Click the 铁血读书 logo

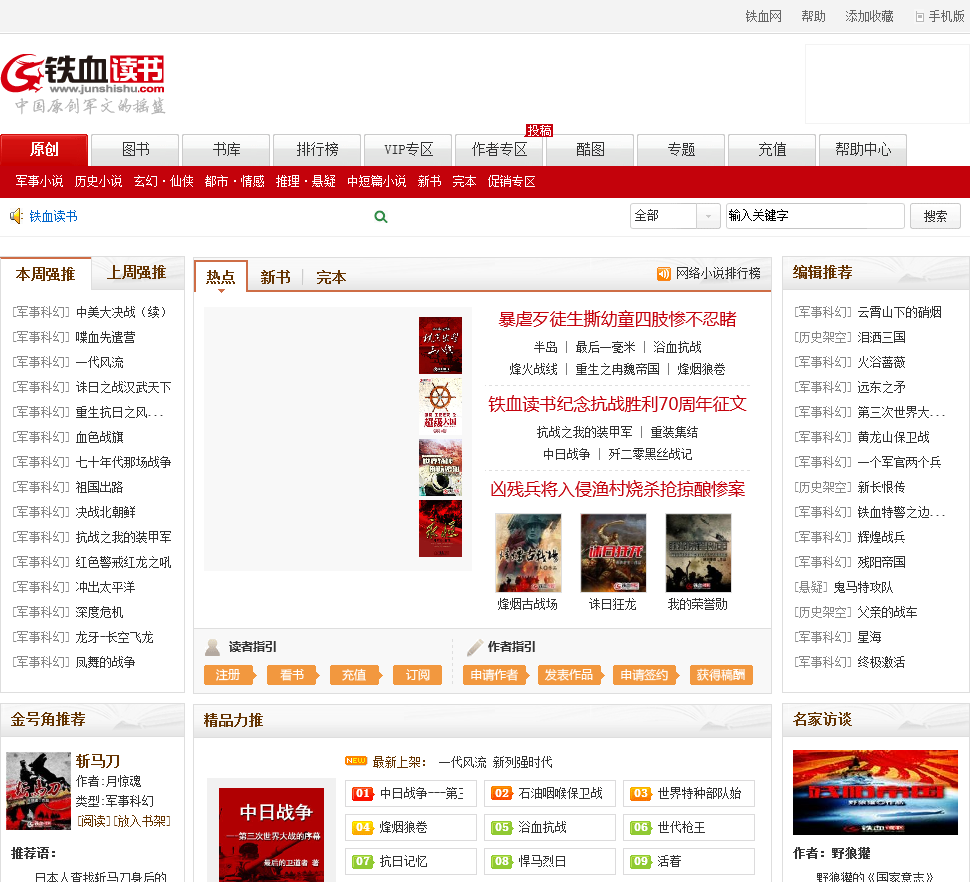click(x=84, y=83)
